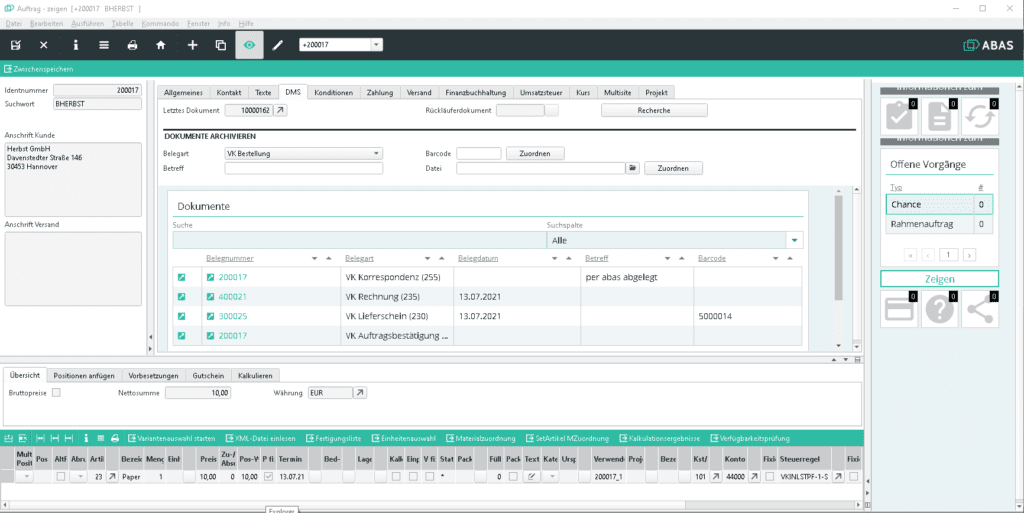Viewport: 1024px width, 513px height.
Task: Open the Bearbeiten menu
Action: [x=46, y=23]
